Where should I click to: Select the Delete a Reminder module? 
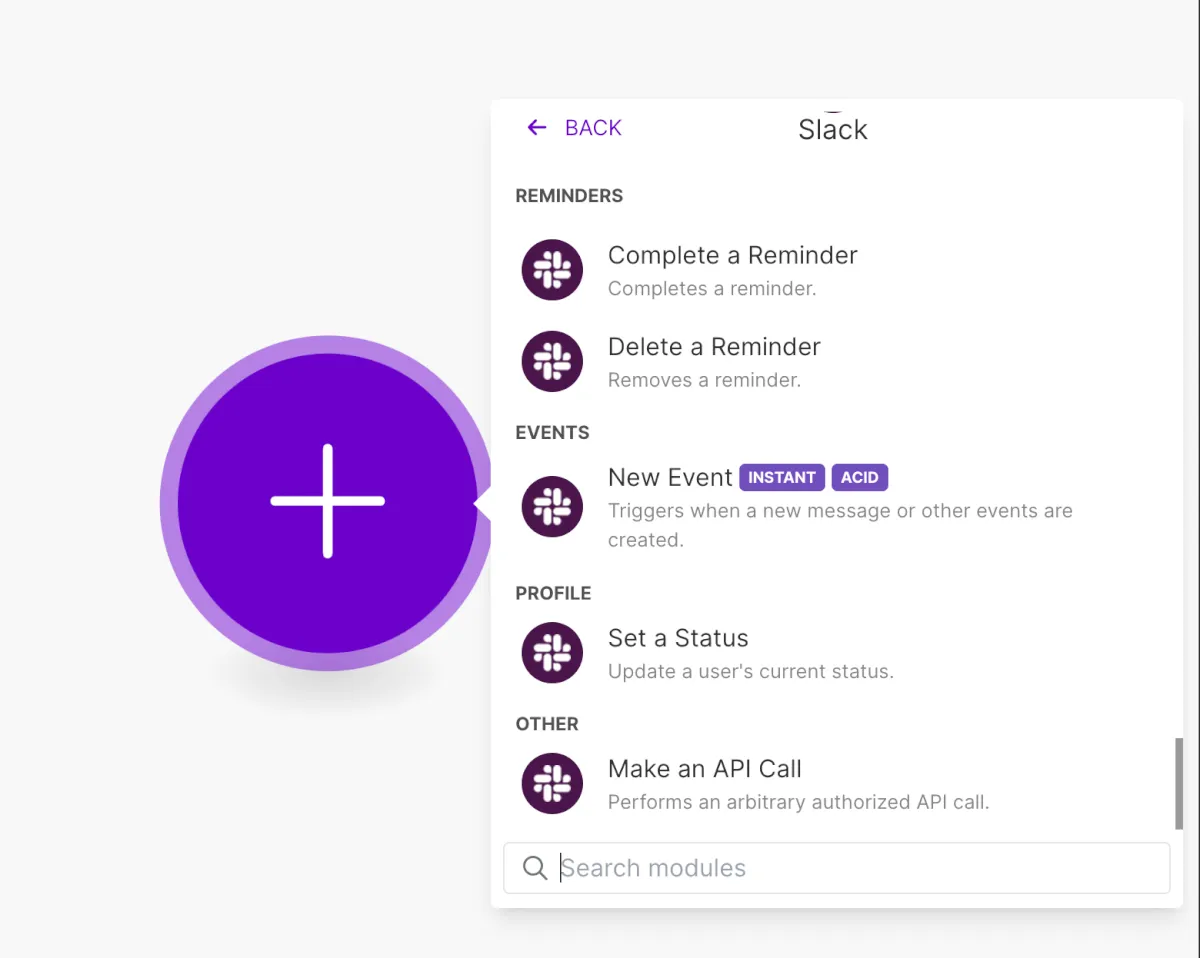coord(835,361)
